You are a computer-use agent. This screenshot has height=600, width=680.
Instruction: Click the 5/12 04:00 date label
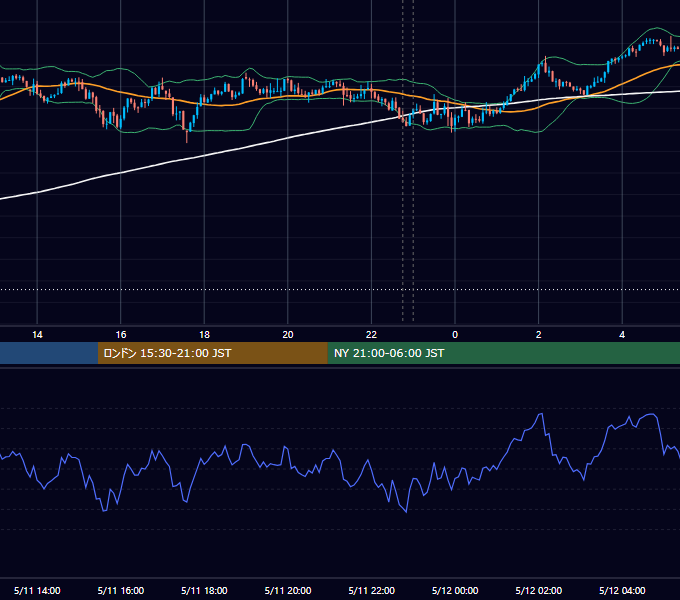click(622, 590)
